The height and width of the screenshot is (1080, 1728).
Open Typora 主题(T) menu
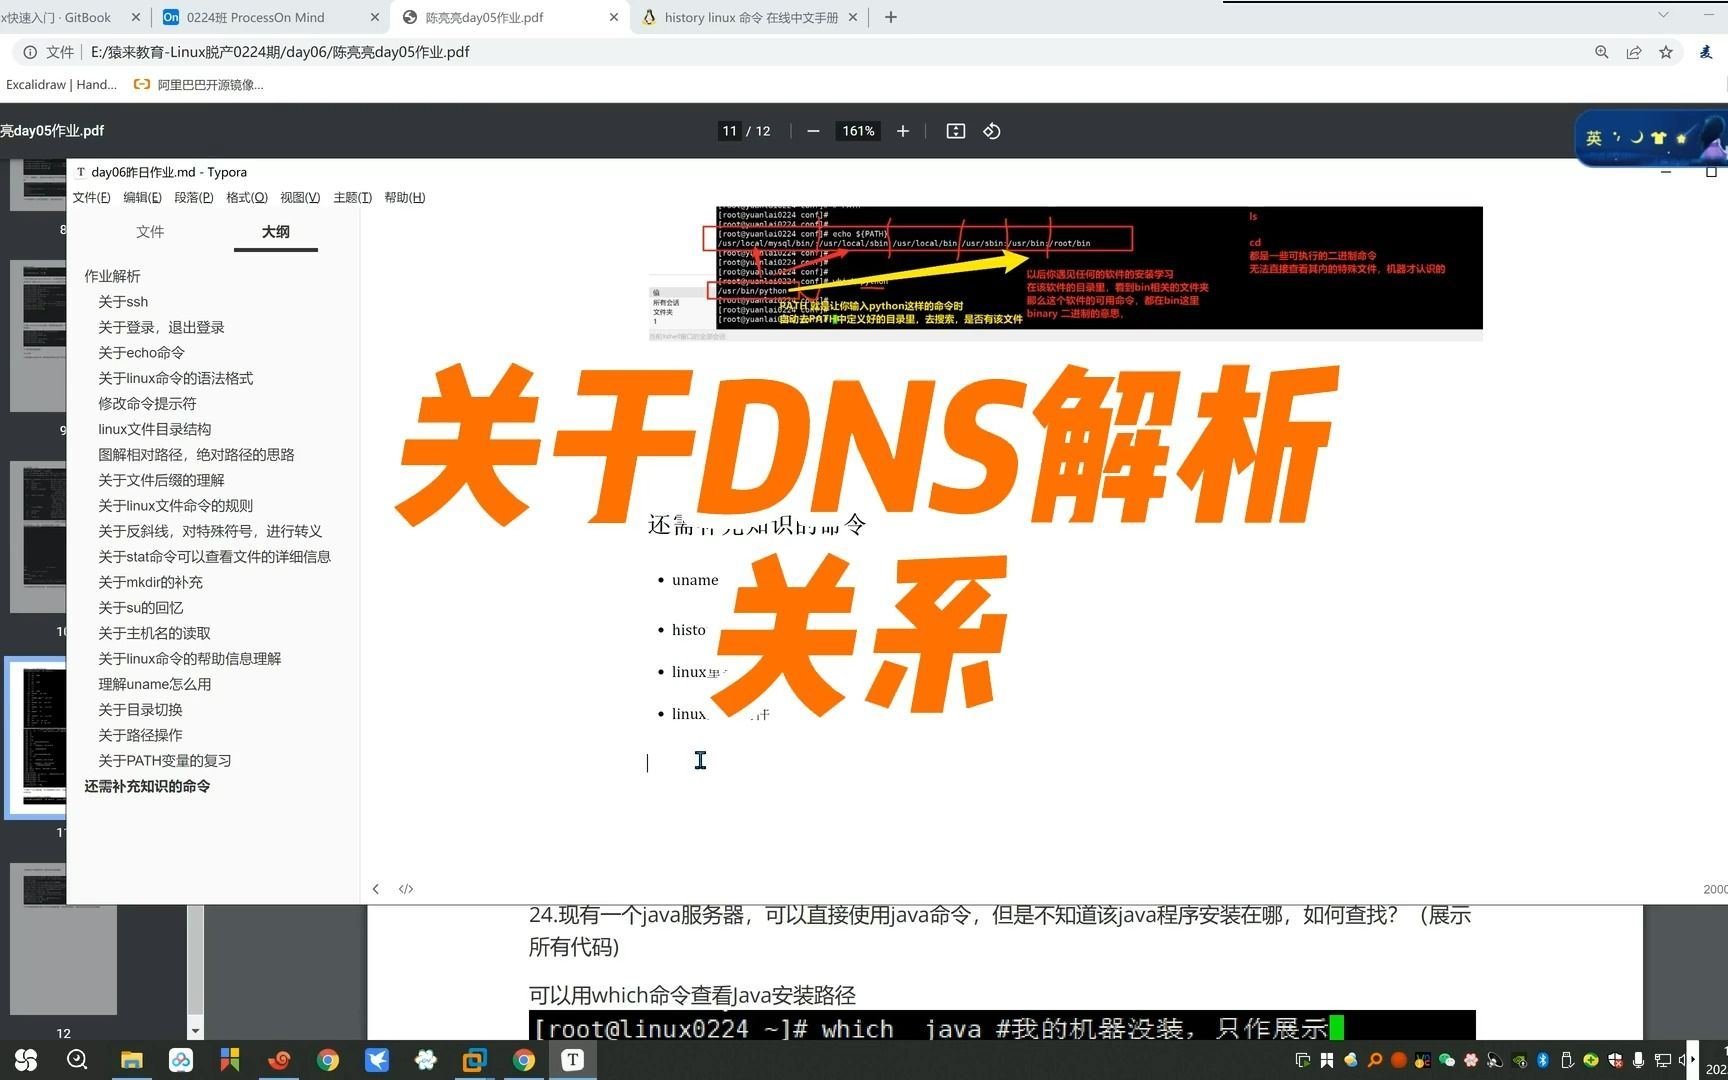[352, 198]
